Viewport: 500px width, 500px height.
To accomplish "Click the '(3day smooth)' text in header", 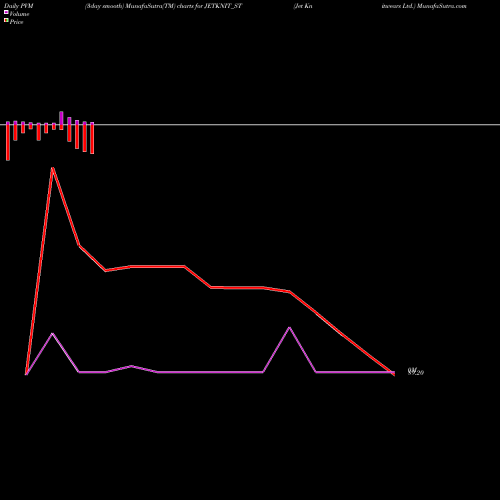I will pos(105,6).
